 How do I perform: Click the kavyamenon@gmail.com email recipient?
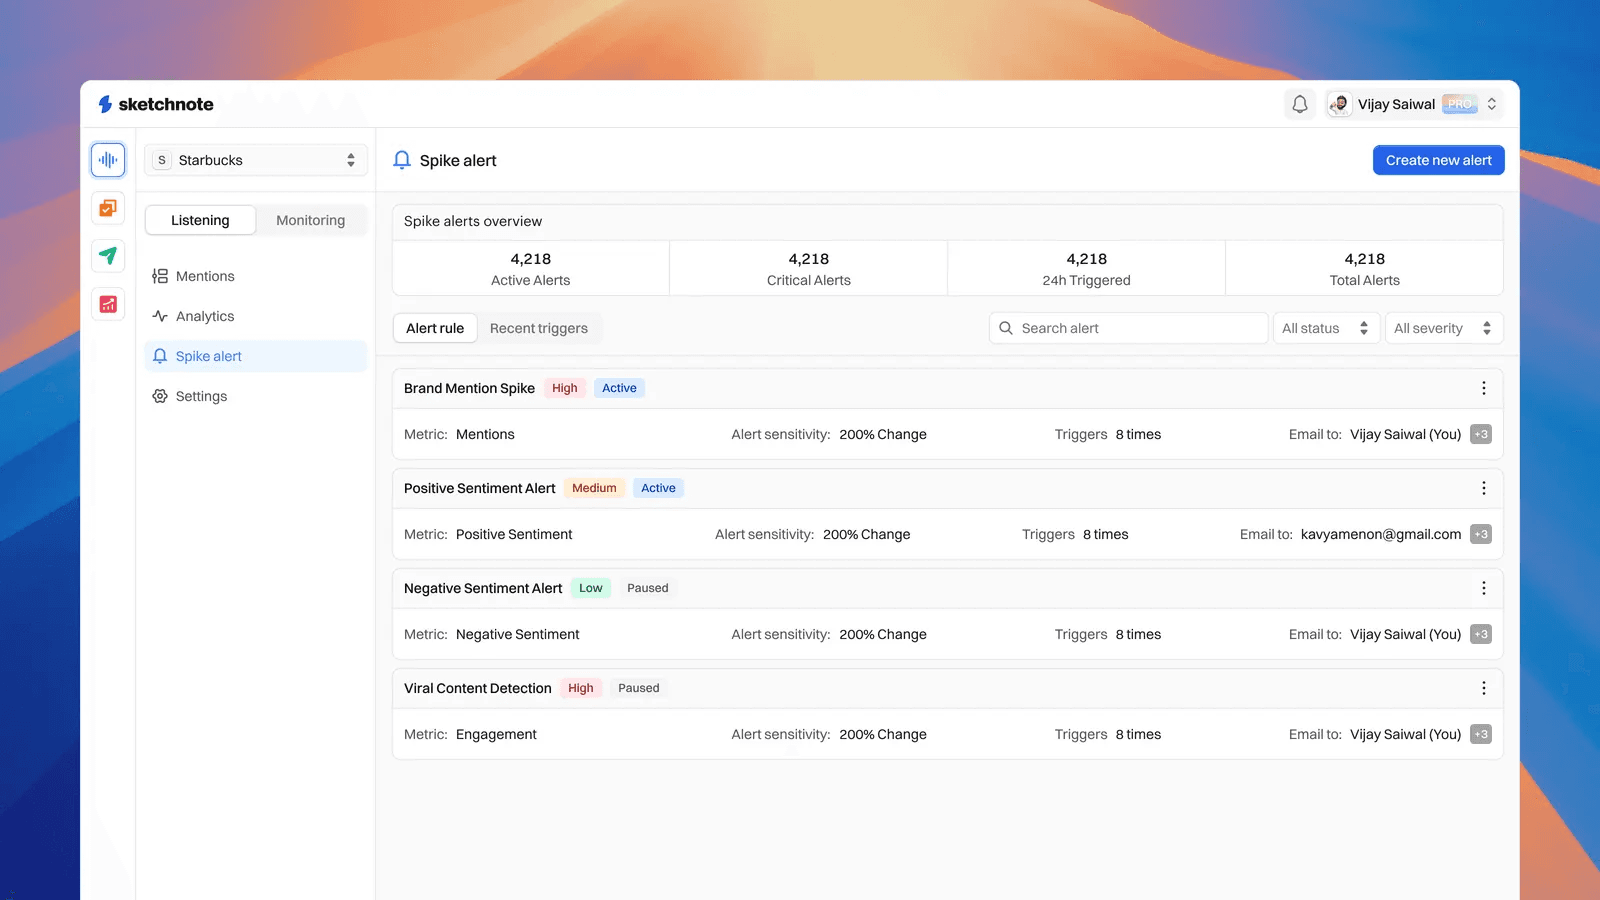1381,534
